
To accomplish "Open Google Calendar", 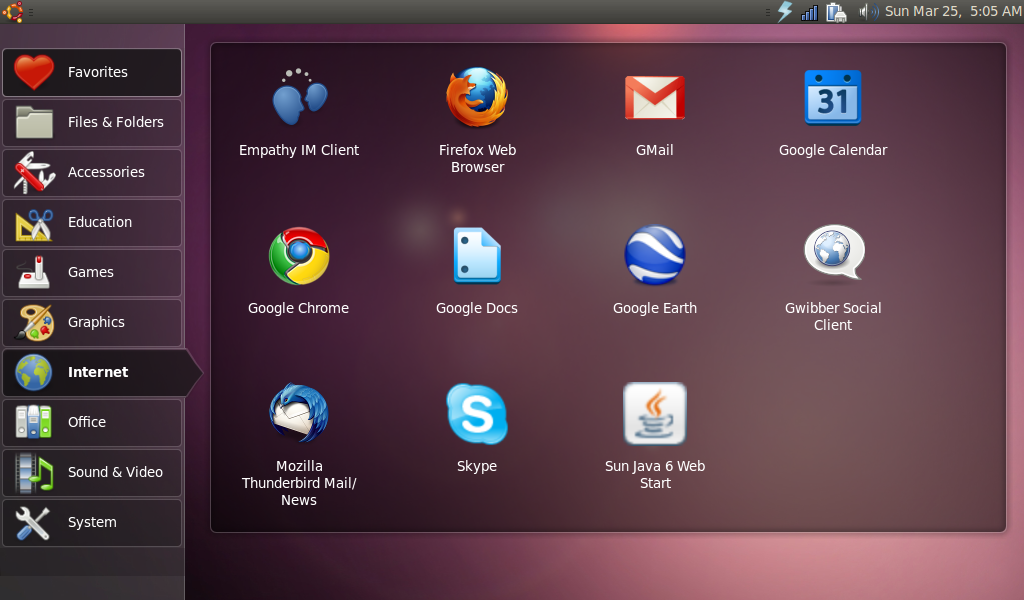I will point(833,98).
